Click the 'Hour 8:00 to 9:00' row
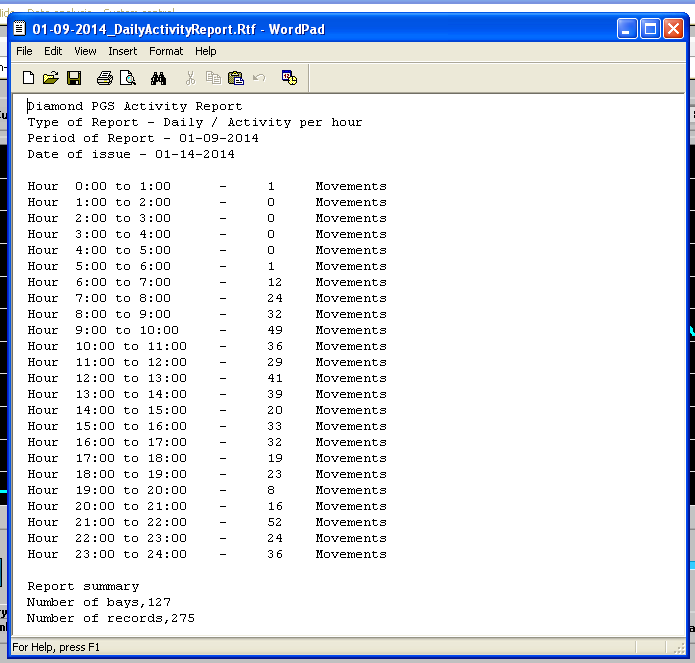The height and width of the screenshot is (663, 695). [207, 314]
